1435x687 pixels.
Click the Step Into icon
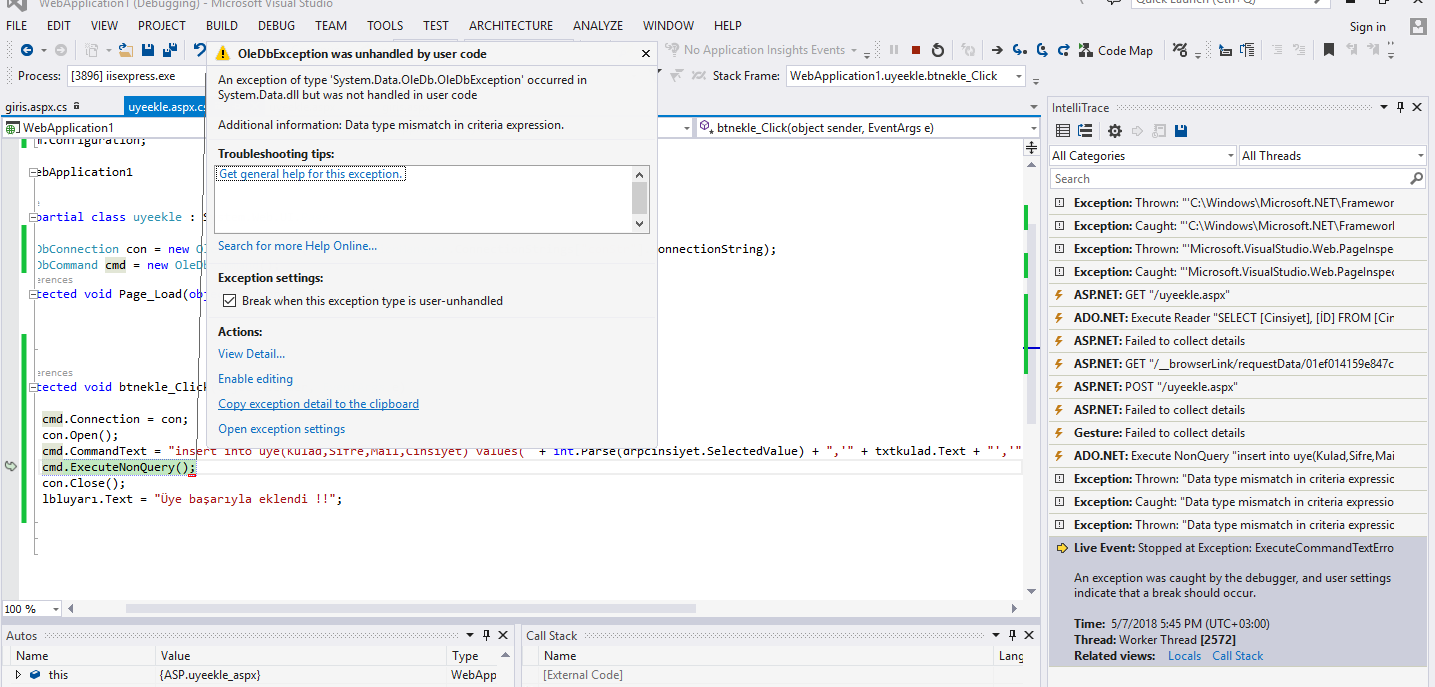tap(1019, 50)
